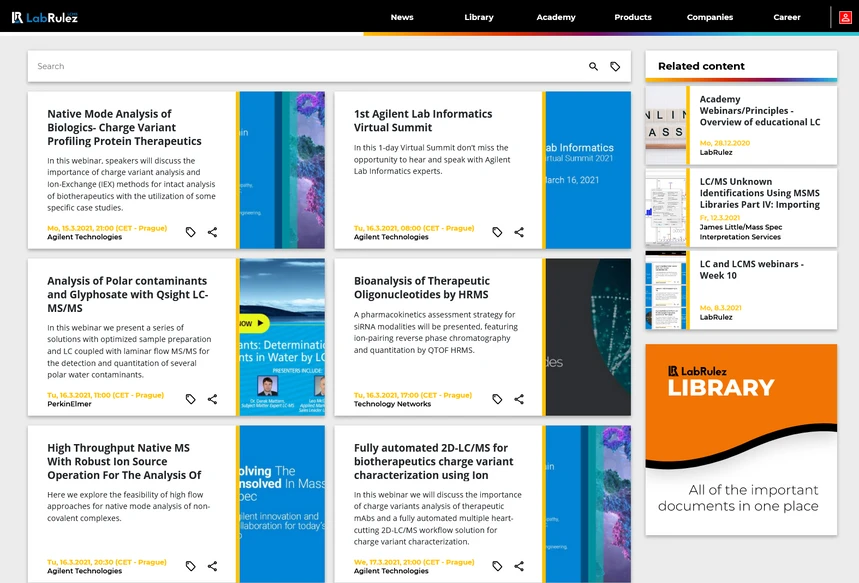This screenshot has width=859, height=583.
Task: Click 'Technology Networks' organizer text
Action: [x=392, y=404]
